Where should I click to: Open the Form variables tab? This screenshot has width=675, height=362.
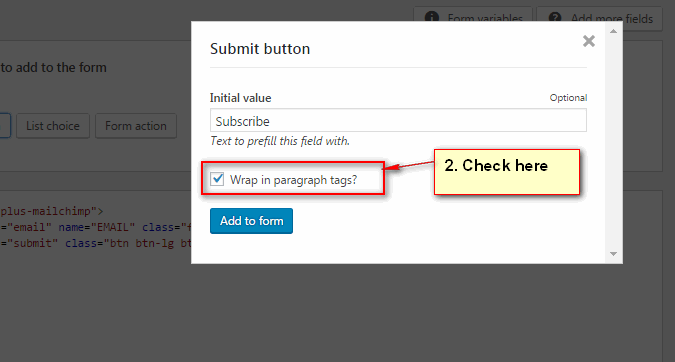473,19
